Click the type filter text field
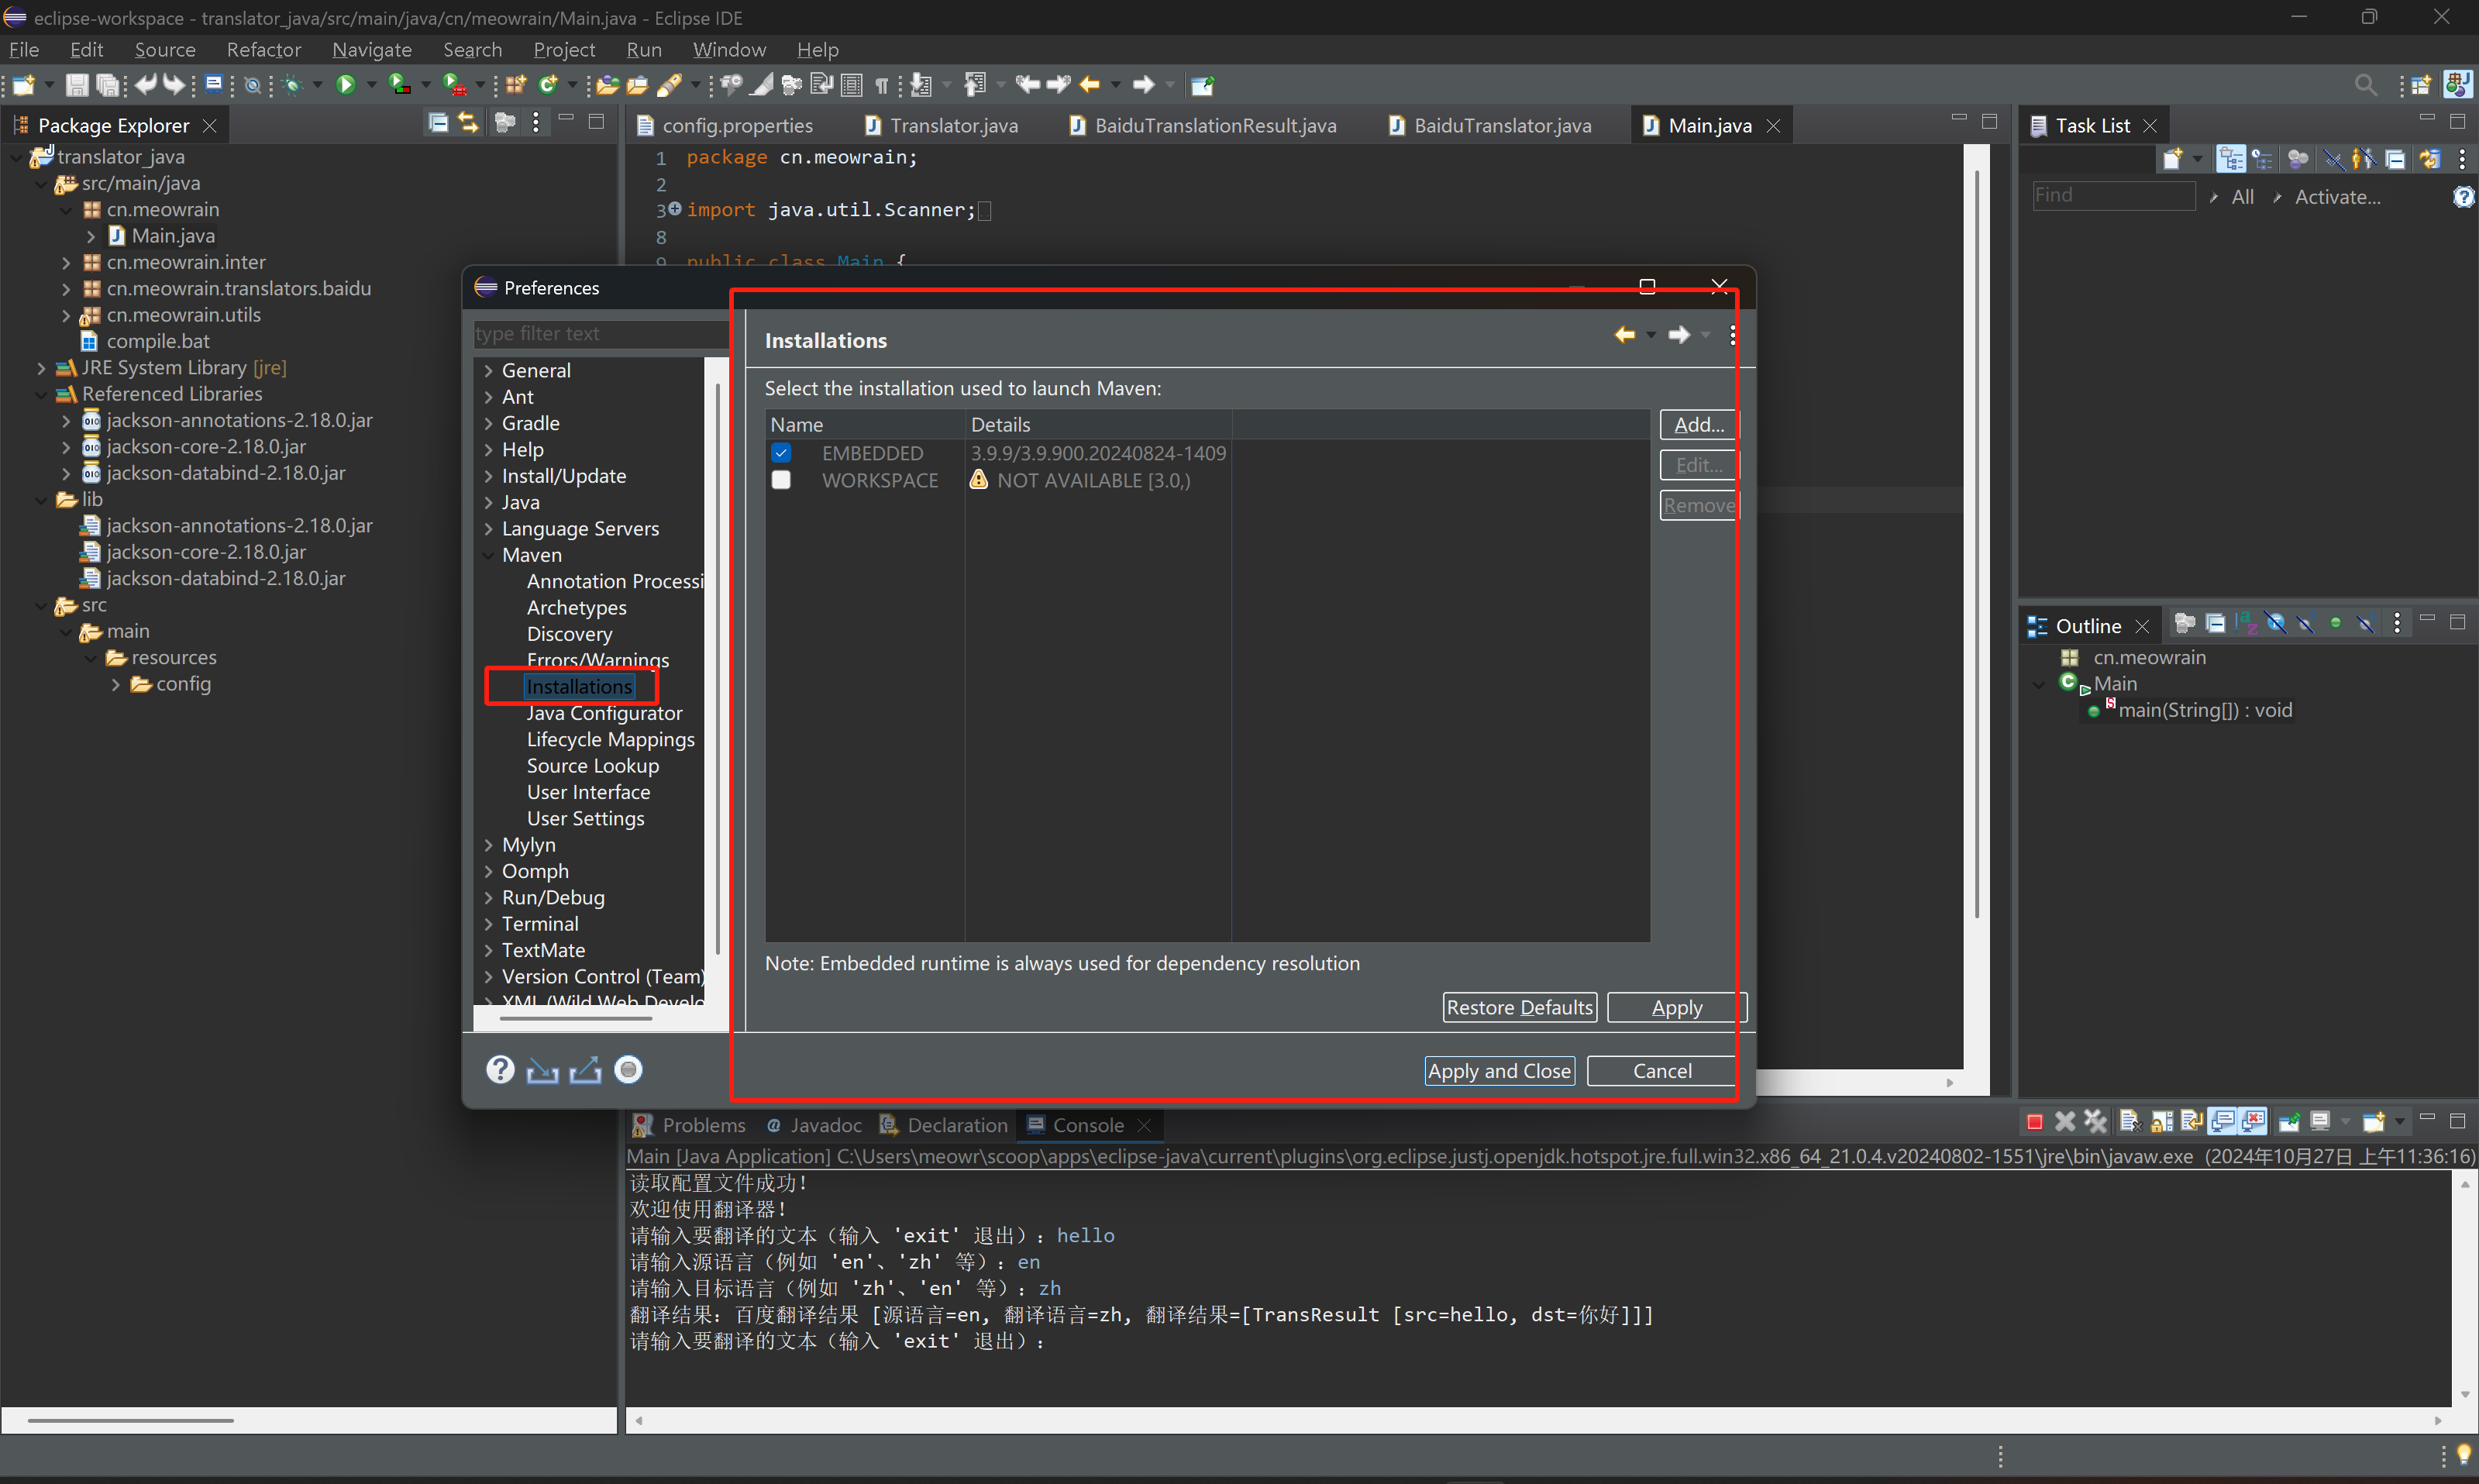Viewport: 2479px width, 1484px height. click(x=600, y=334)
